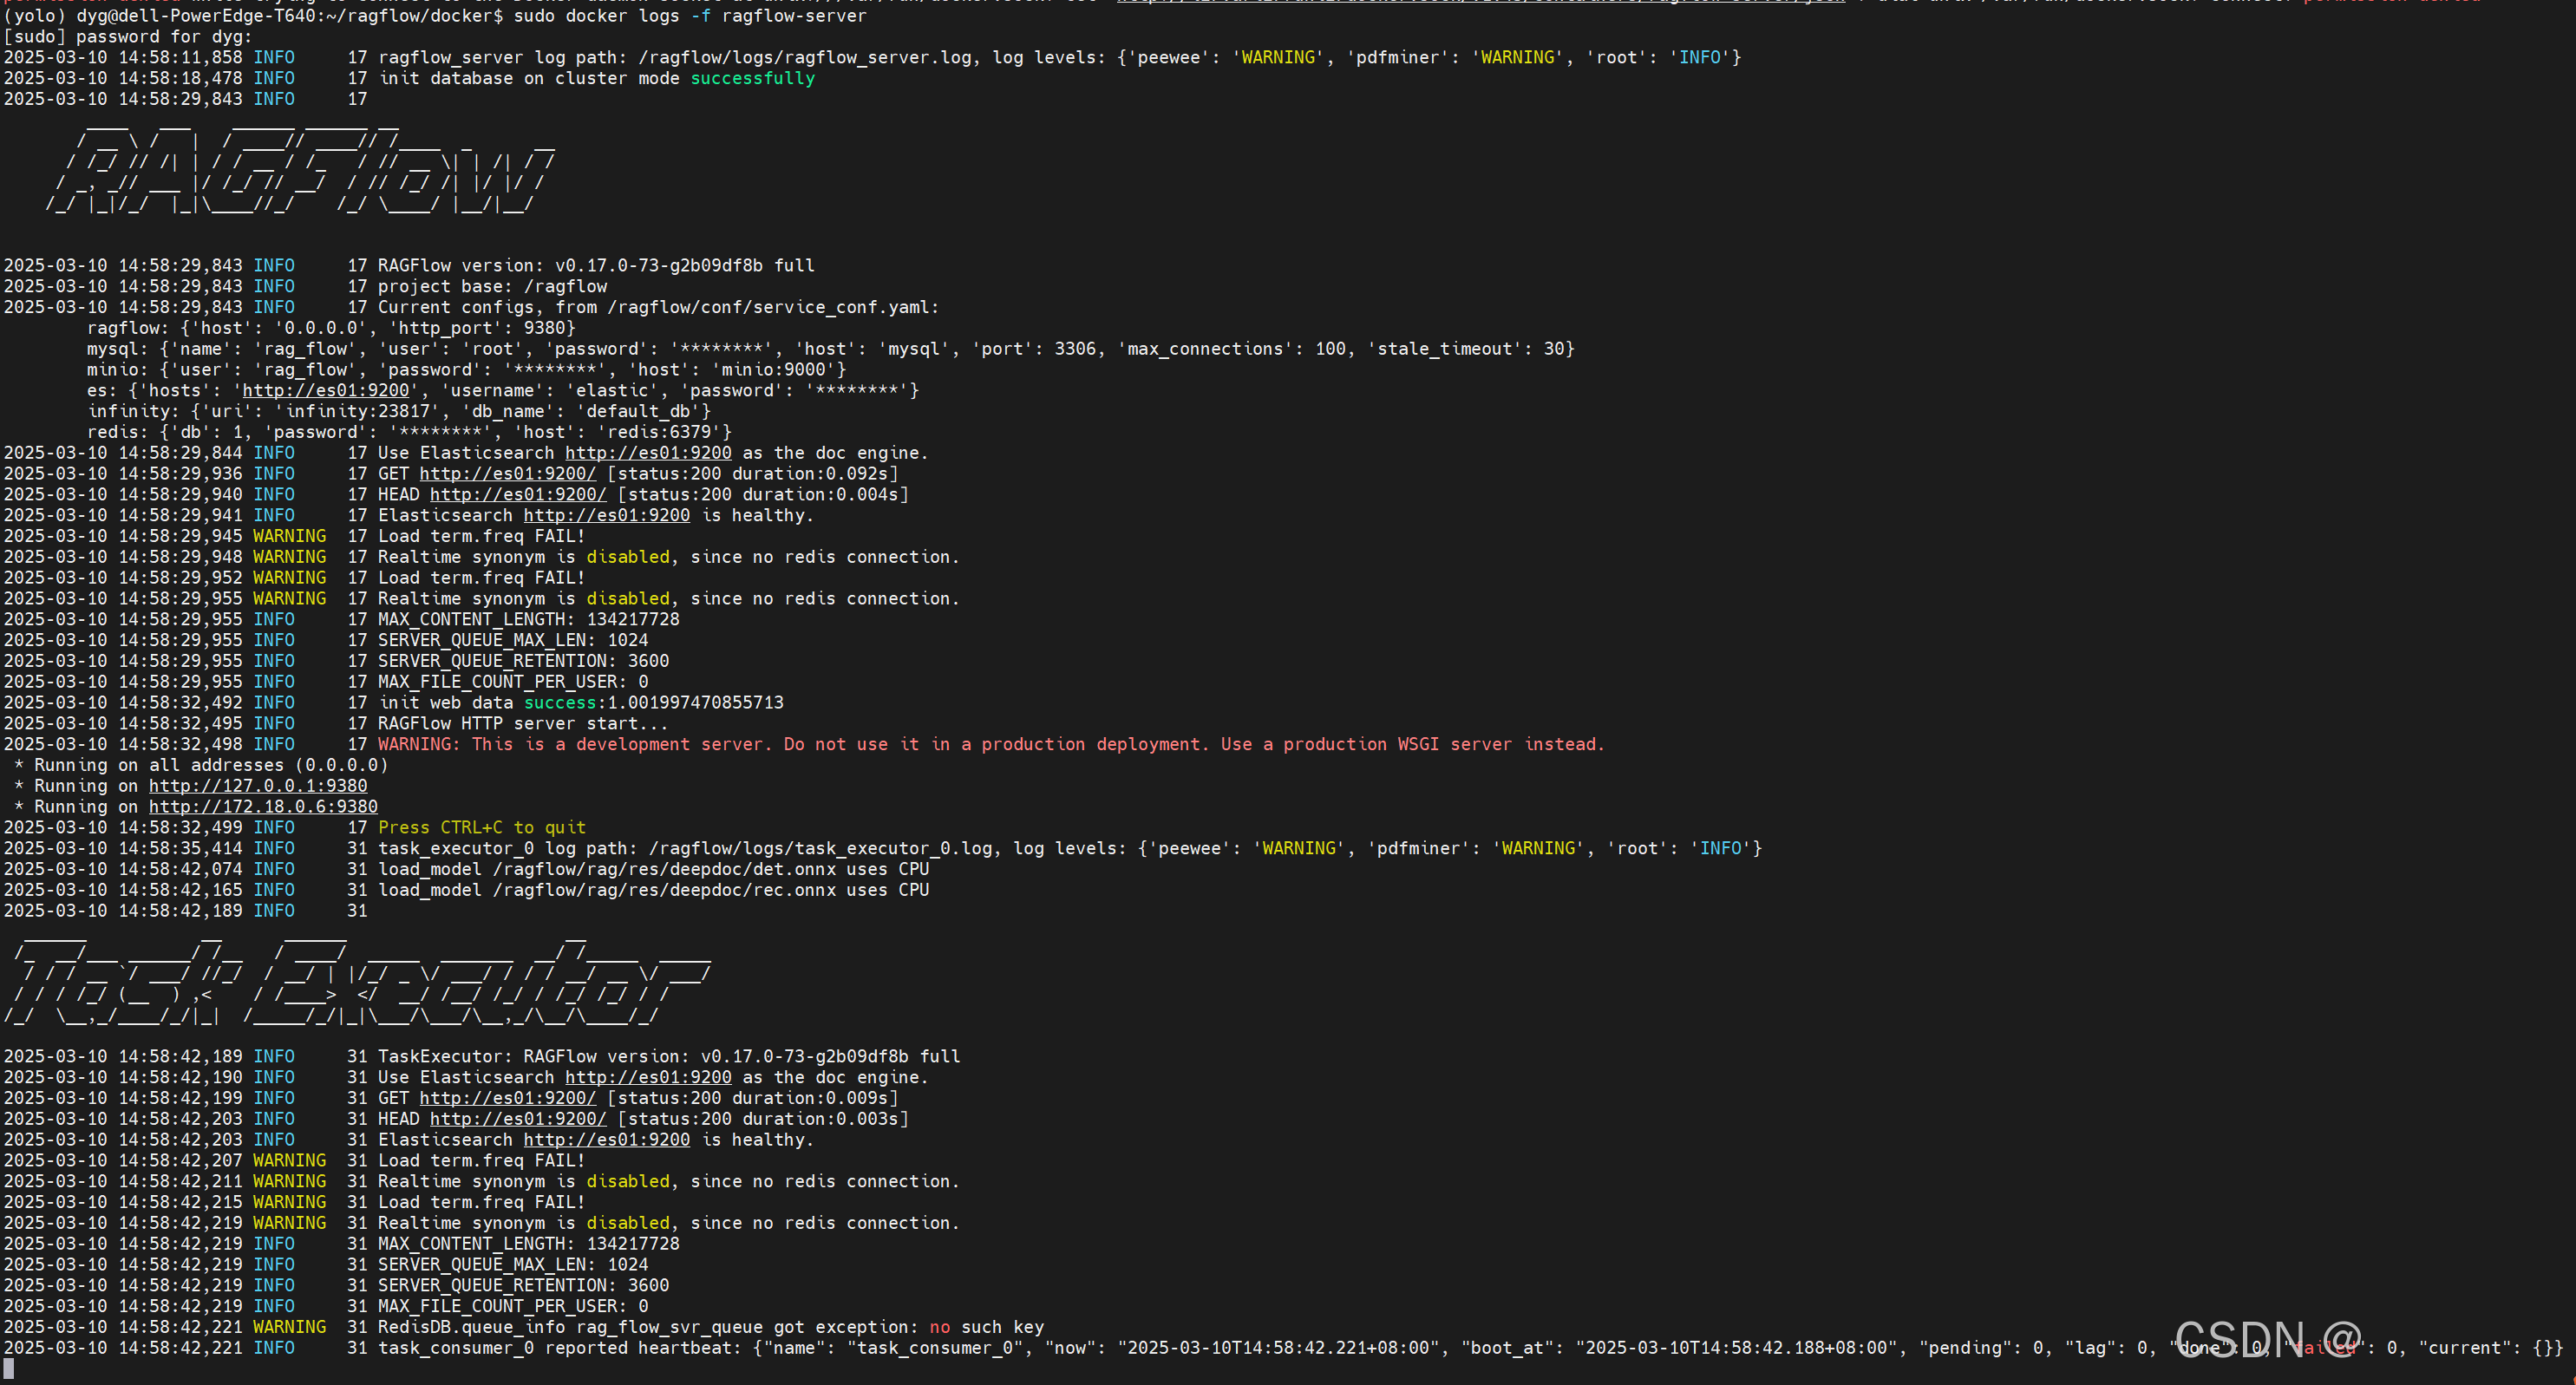Open Elasticsearch healthy link logged at 14:58:42,203
Image resolution: width=2576 pixels, height=1385 pixels.
coord(606,1140)
